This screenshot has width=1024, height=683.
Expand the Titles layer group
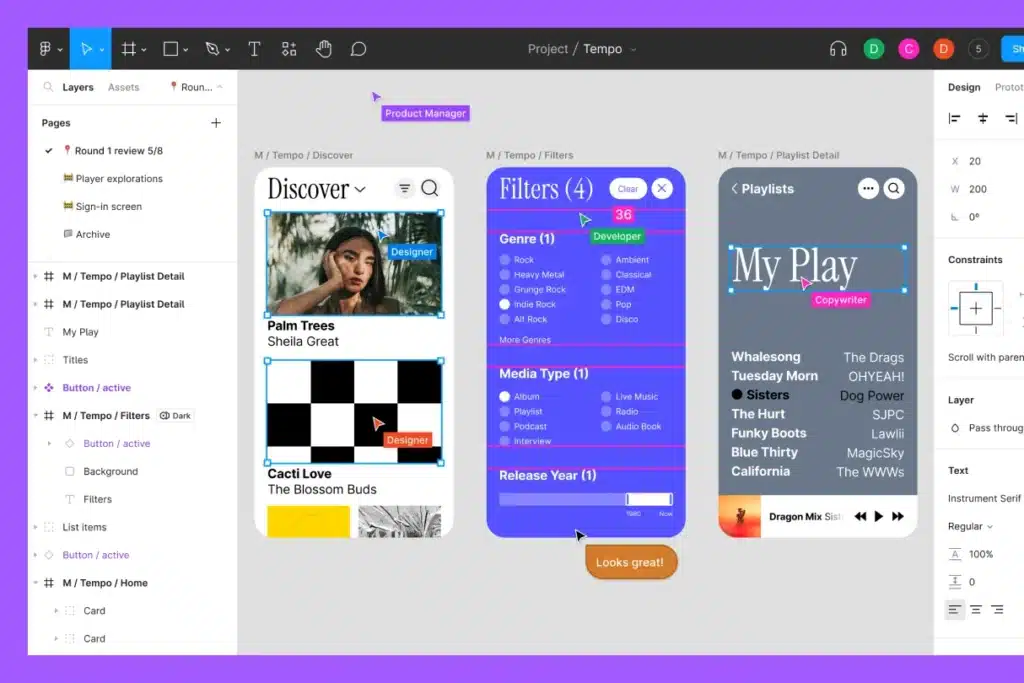coord(35,360)
